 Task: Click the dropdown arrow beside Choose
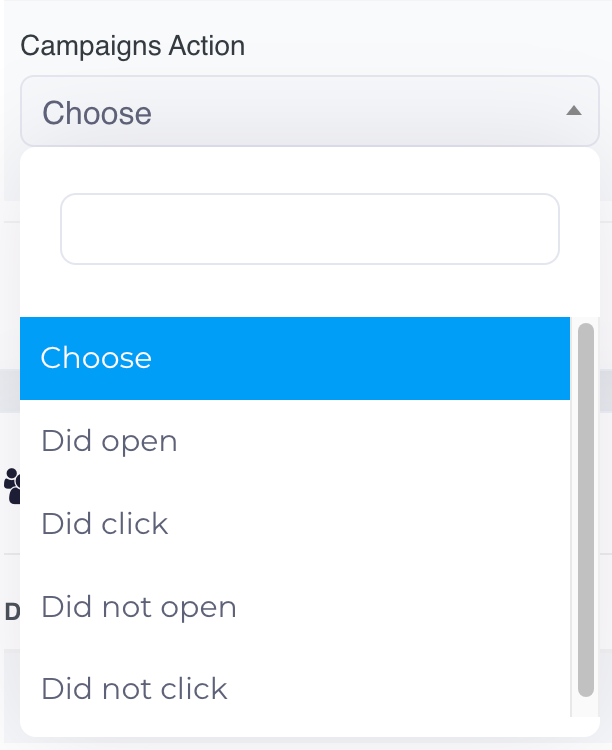click(573, 111)
